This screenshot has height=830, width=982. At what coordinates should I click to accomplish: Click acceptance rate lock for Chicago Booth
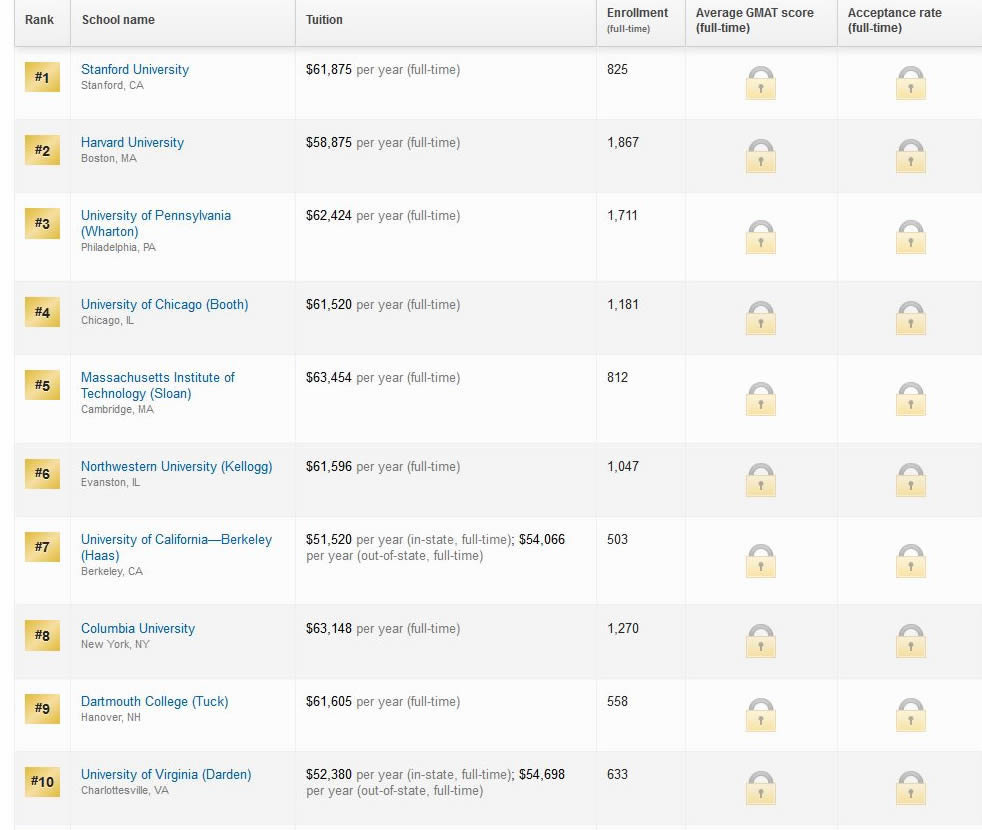tap(910, 318)
